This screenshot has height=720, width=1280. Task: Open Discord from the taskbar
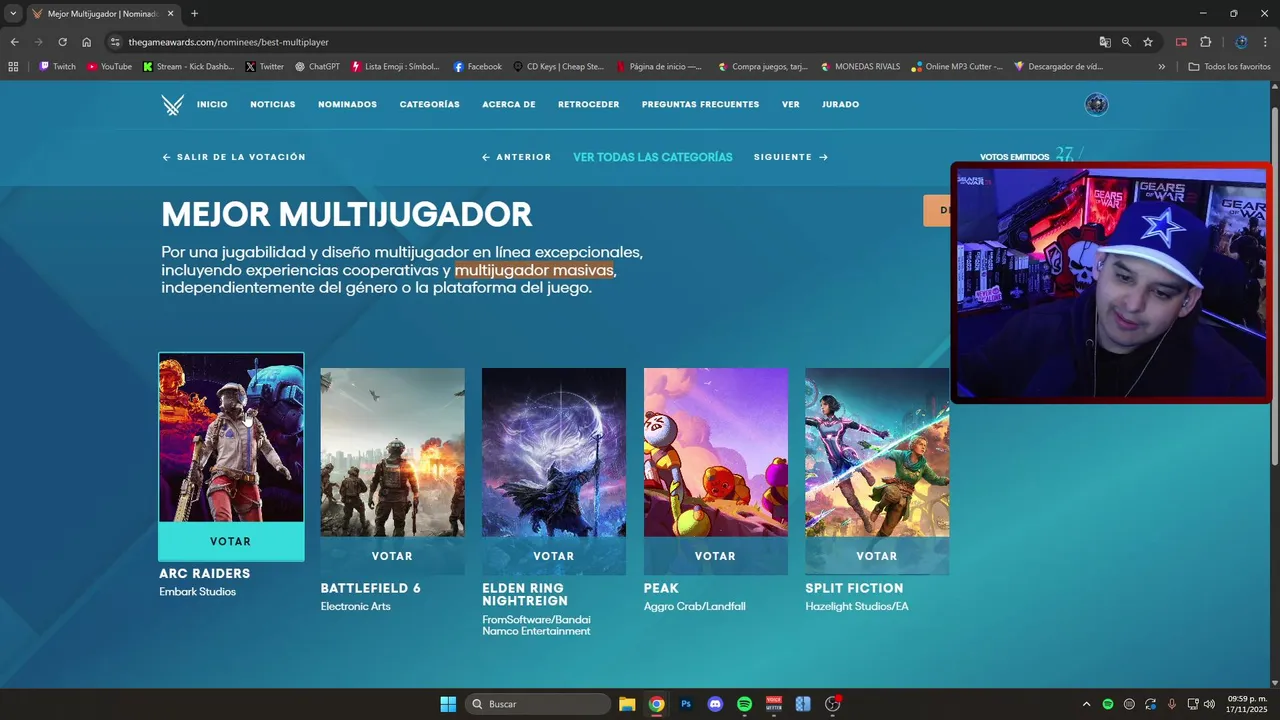click(x=715, y=704)
